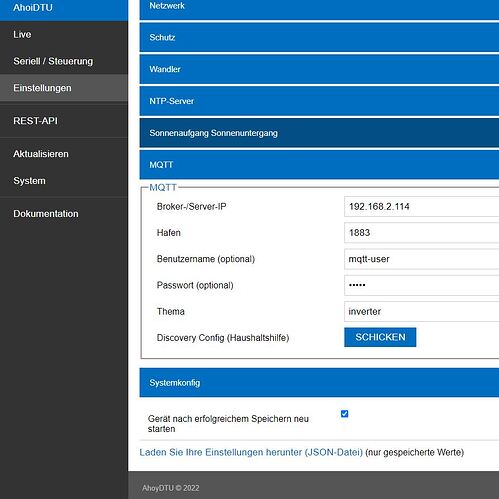Toggle the restart after saving checkbox

tap(345, 414)
